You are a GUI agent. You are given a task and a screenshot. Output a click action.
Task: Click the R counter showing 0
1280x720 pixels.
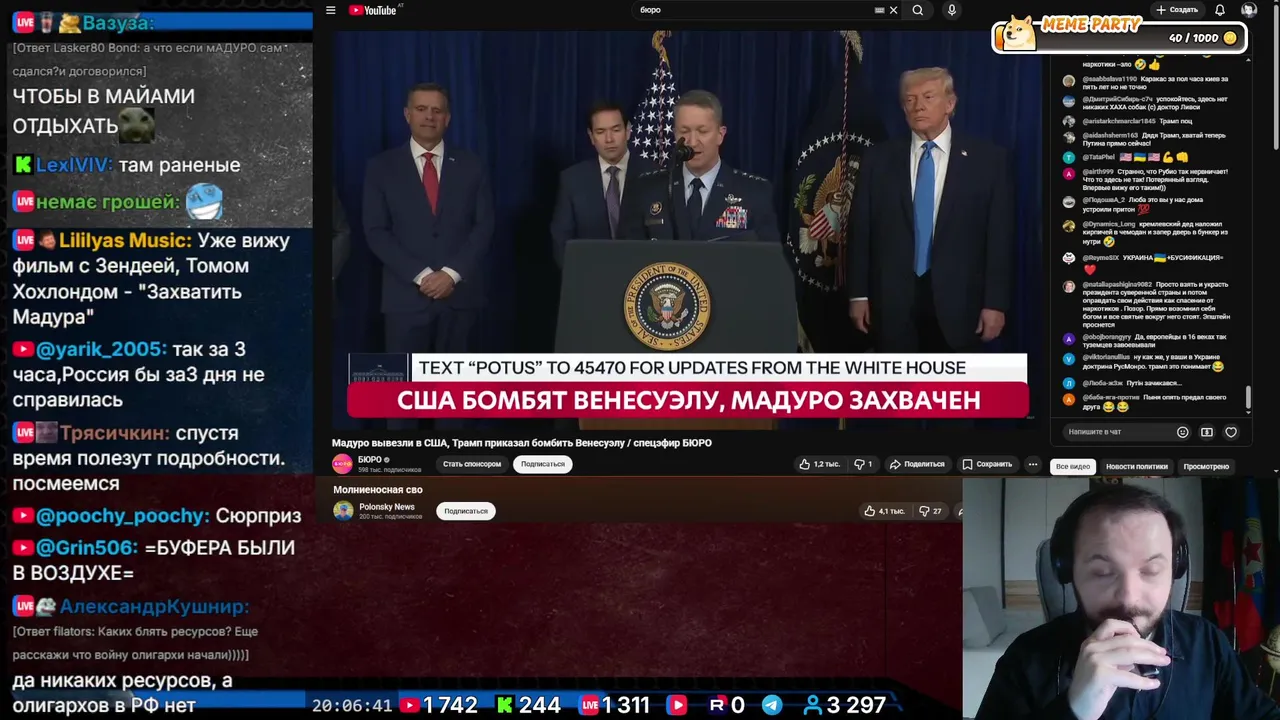coord(727,705)
